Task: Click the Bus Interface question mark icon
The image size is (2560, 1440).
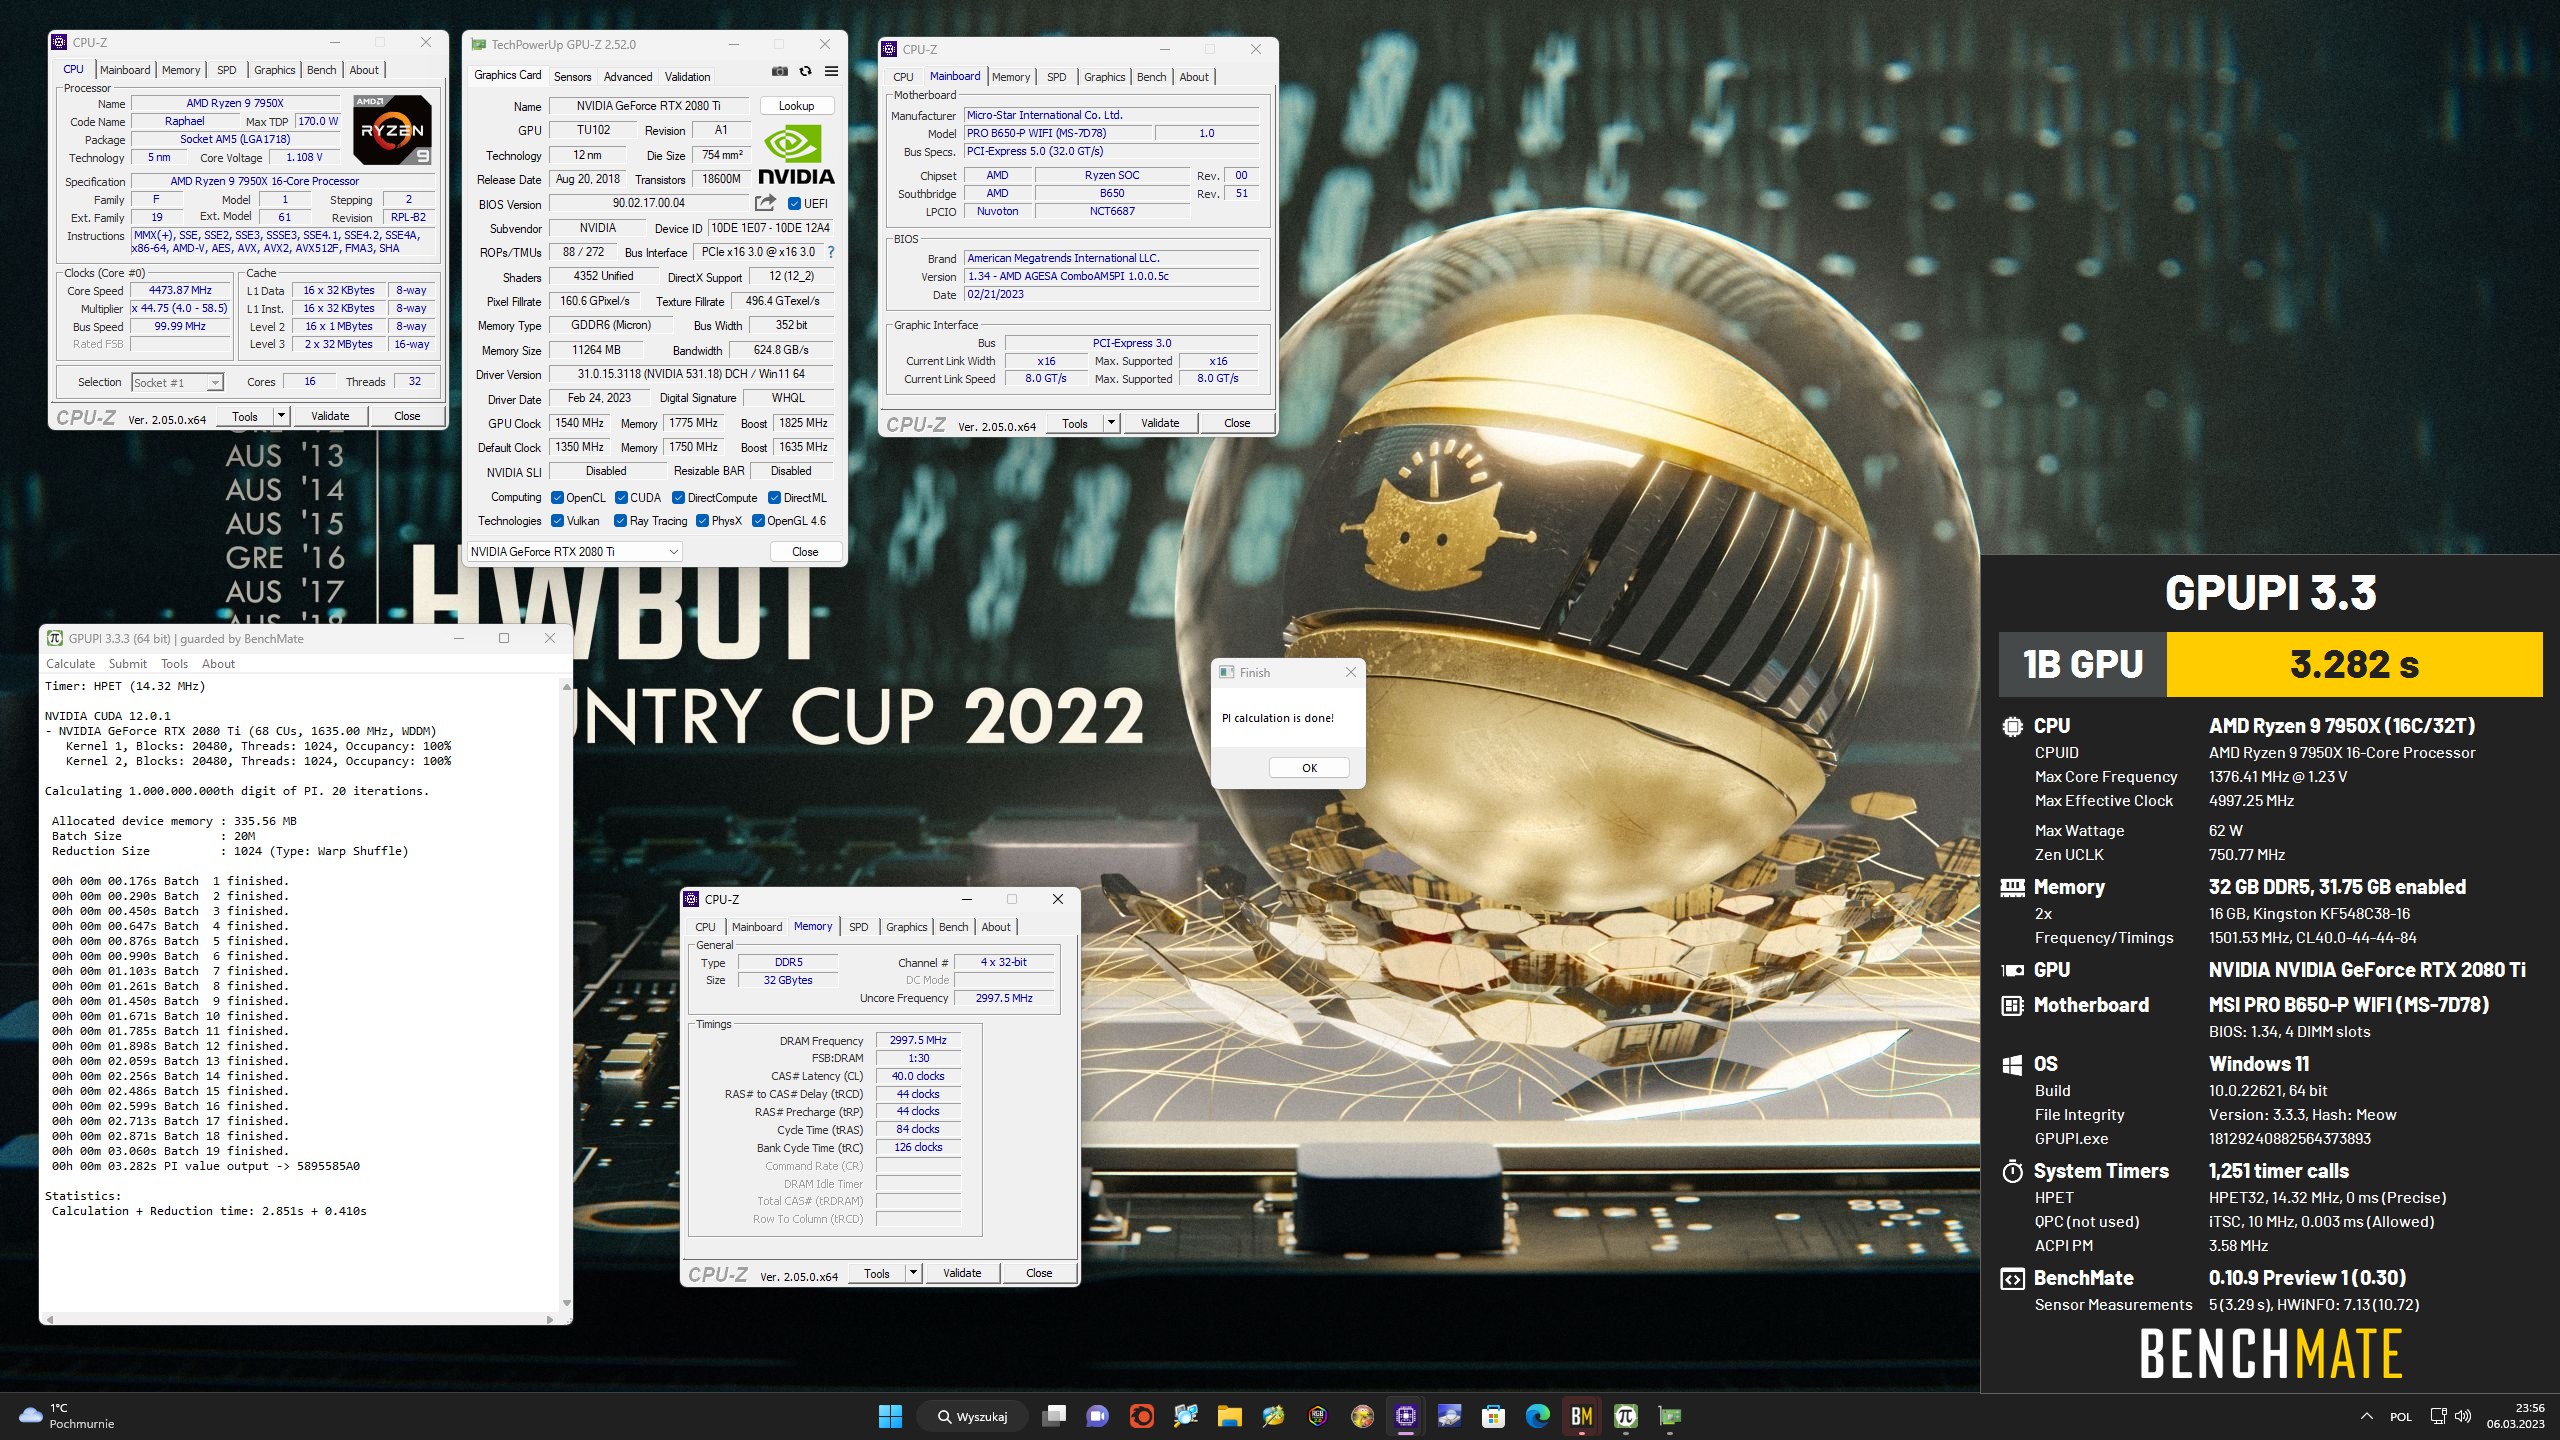Action: [831, 252]
